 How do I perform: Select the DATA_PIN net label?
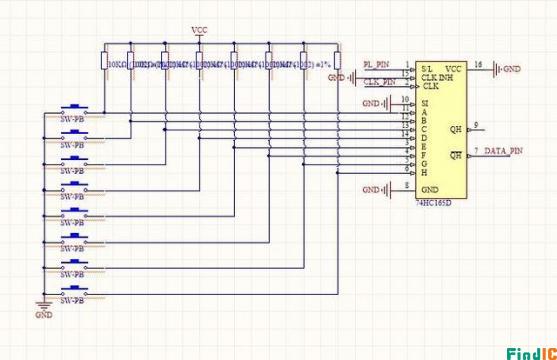click(503, 151)
